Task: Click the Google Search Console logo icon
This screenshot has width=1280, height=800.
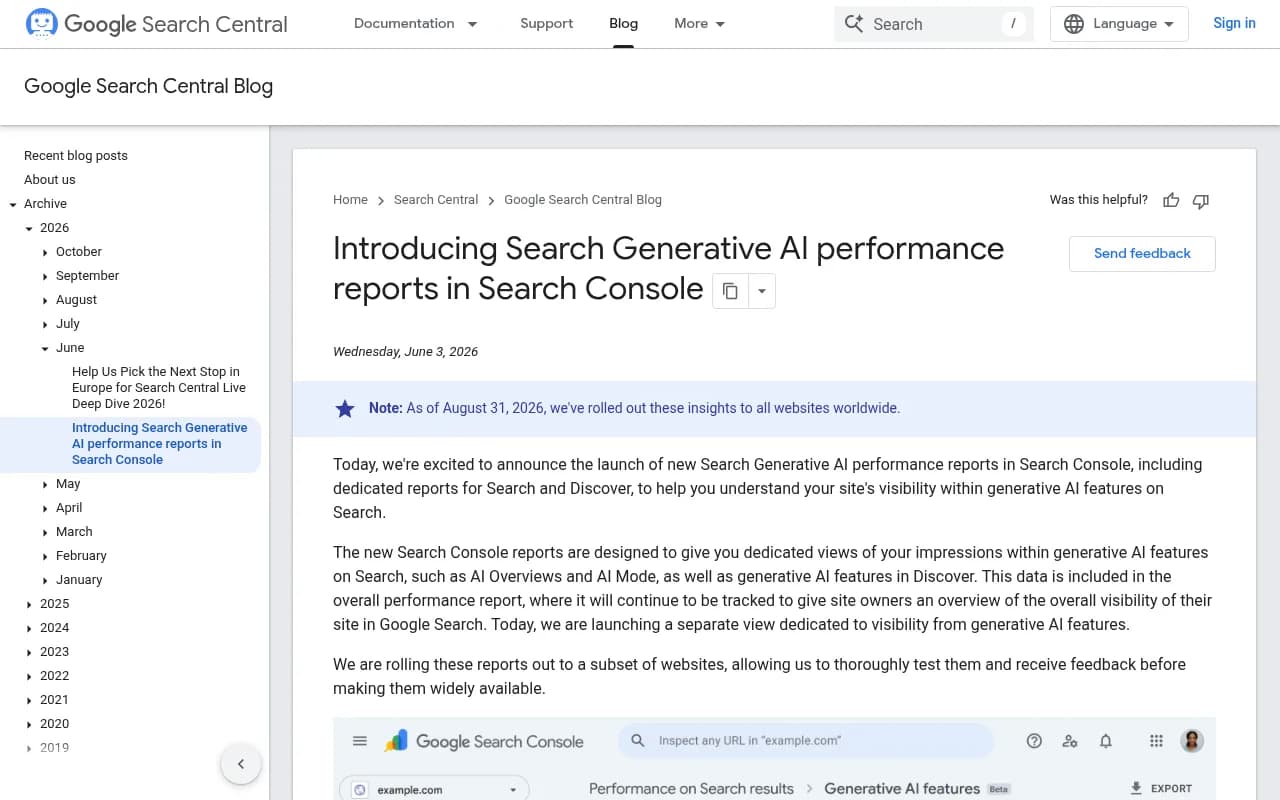Action: click(x=396, y=741)
